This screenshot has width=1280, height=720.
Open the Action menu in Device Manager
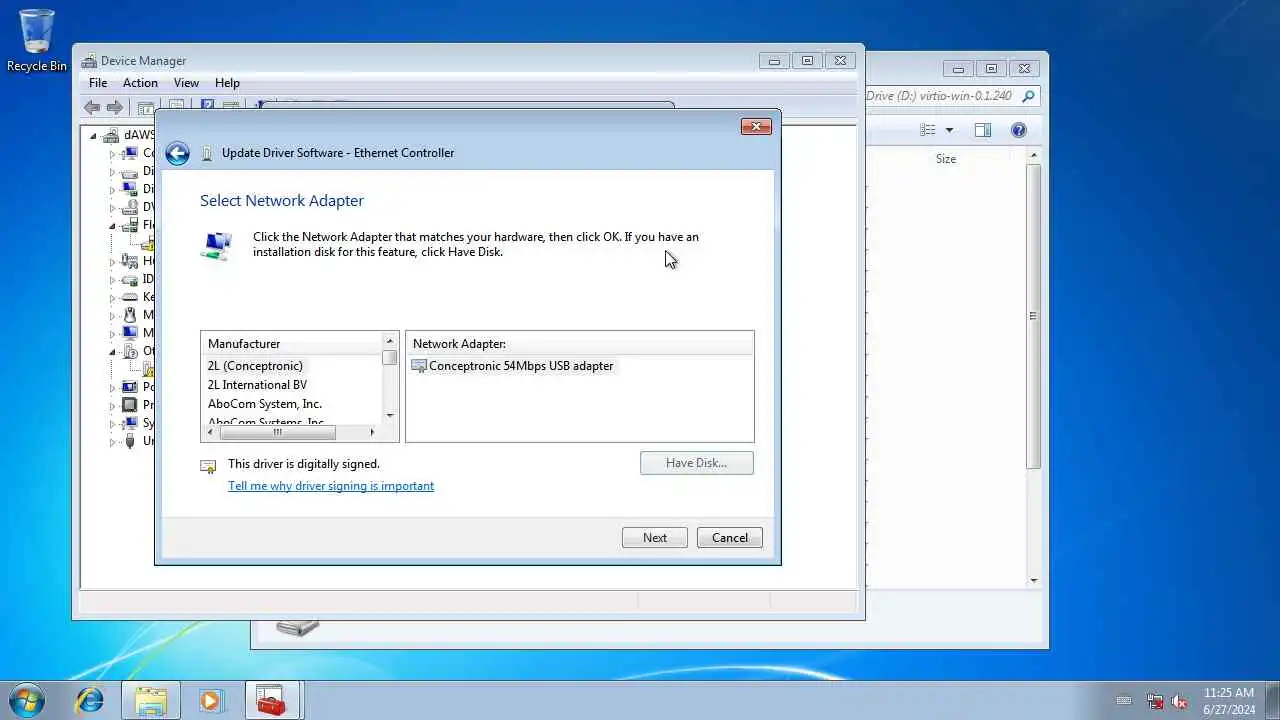tap(140, 83)
